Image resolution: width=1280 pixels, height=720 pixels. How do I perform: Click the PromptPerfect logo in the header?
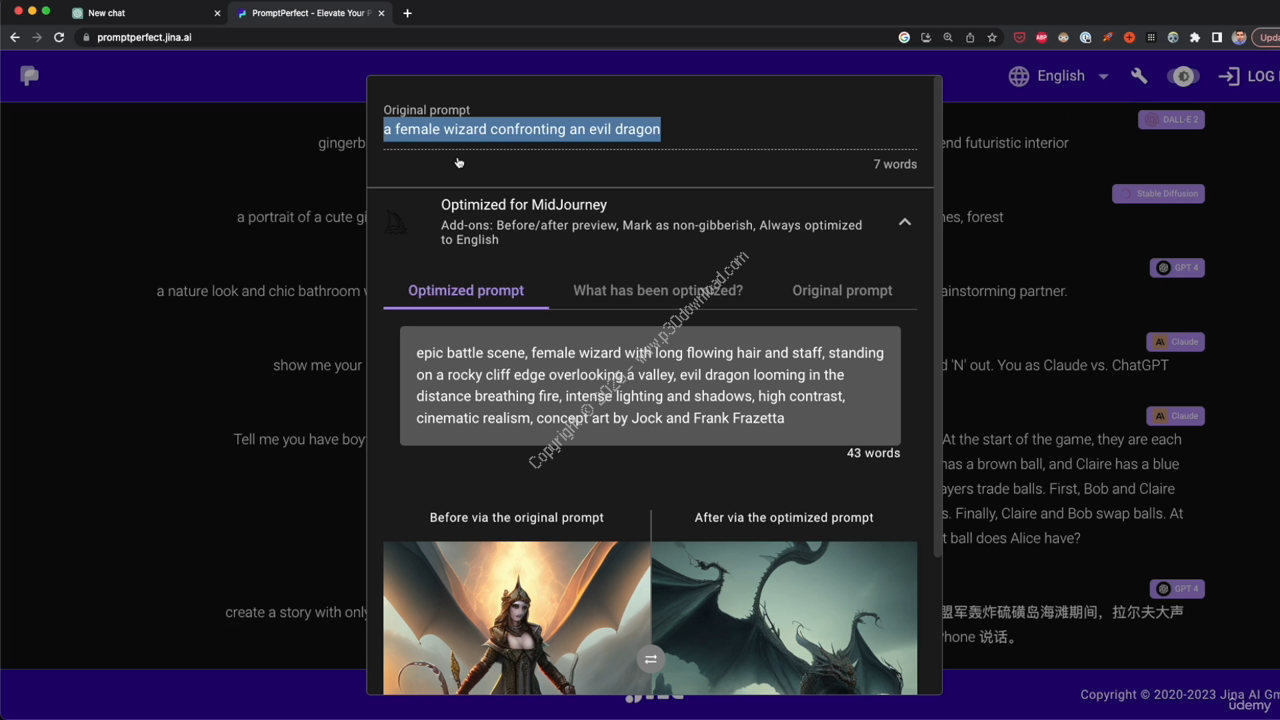(x=30, y=76)
